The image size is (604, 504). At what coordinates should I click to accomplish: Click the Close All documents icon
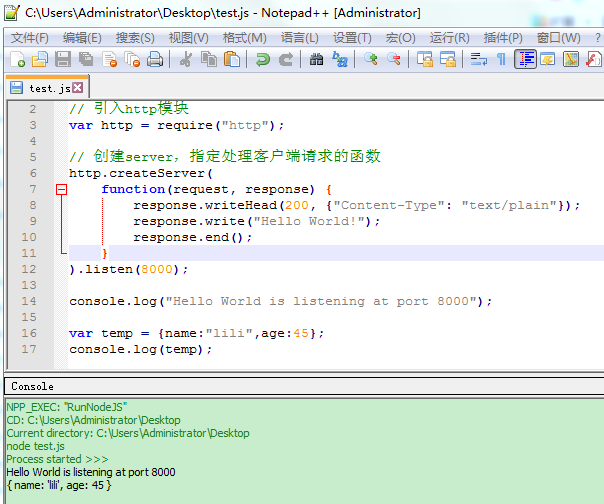132,59
